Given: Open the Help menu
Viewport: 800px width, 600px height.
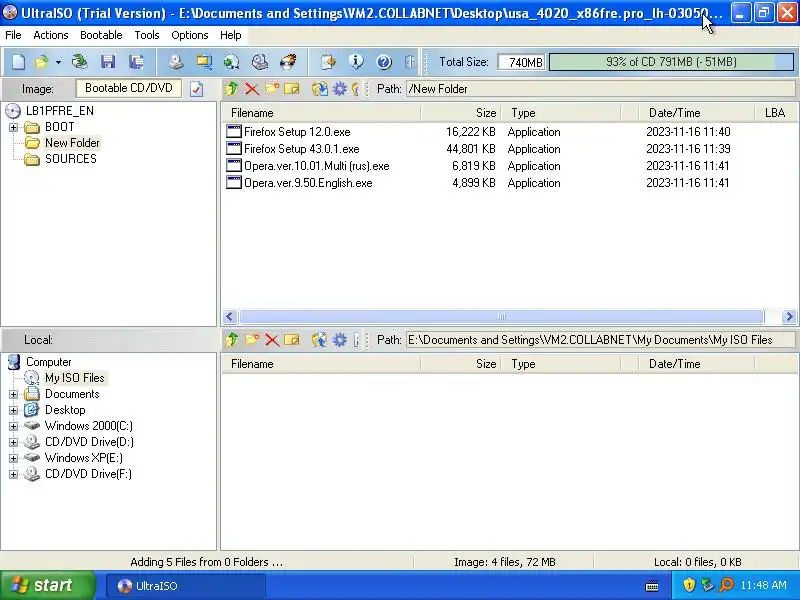Looking at the screenshot, I should click(231, 35).
